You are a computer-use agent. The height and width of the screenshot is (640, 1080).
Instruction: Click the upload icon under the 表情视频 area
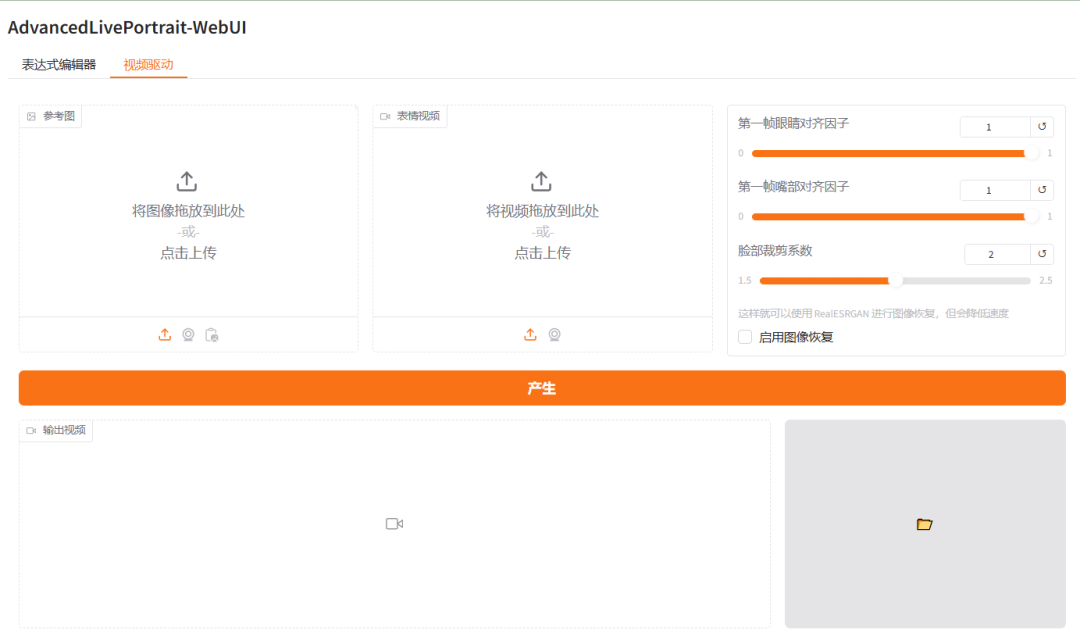(x=530, y=334)
